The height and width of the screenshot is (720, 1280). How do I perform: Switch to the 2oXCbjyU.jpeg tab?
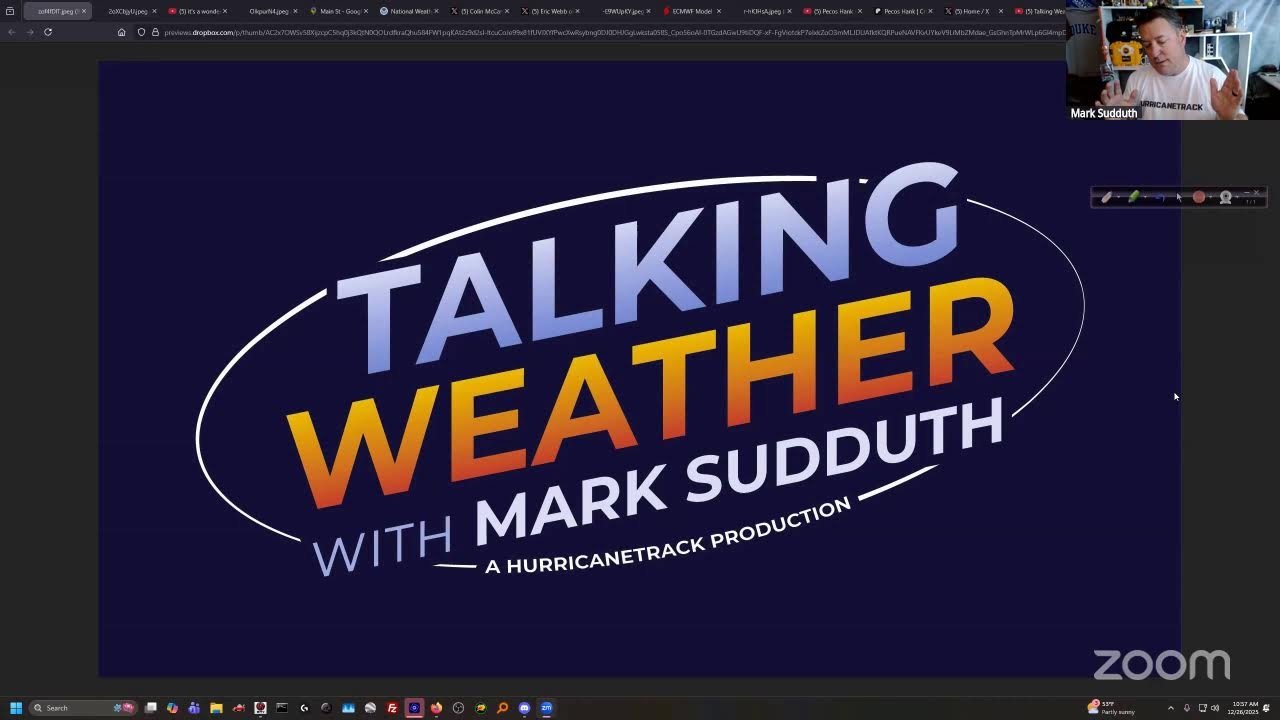127,11
